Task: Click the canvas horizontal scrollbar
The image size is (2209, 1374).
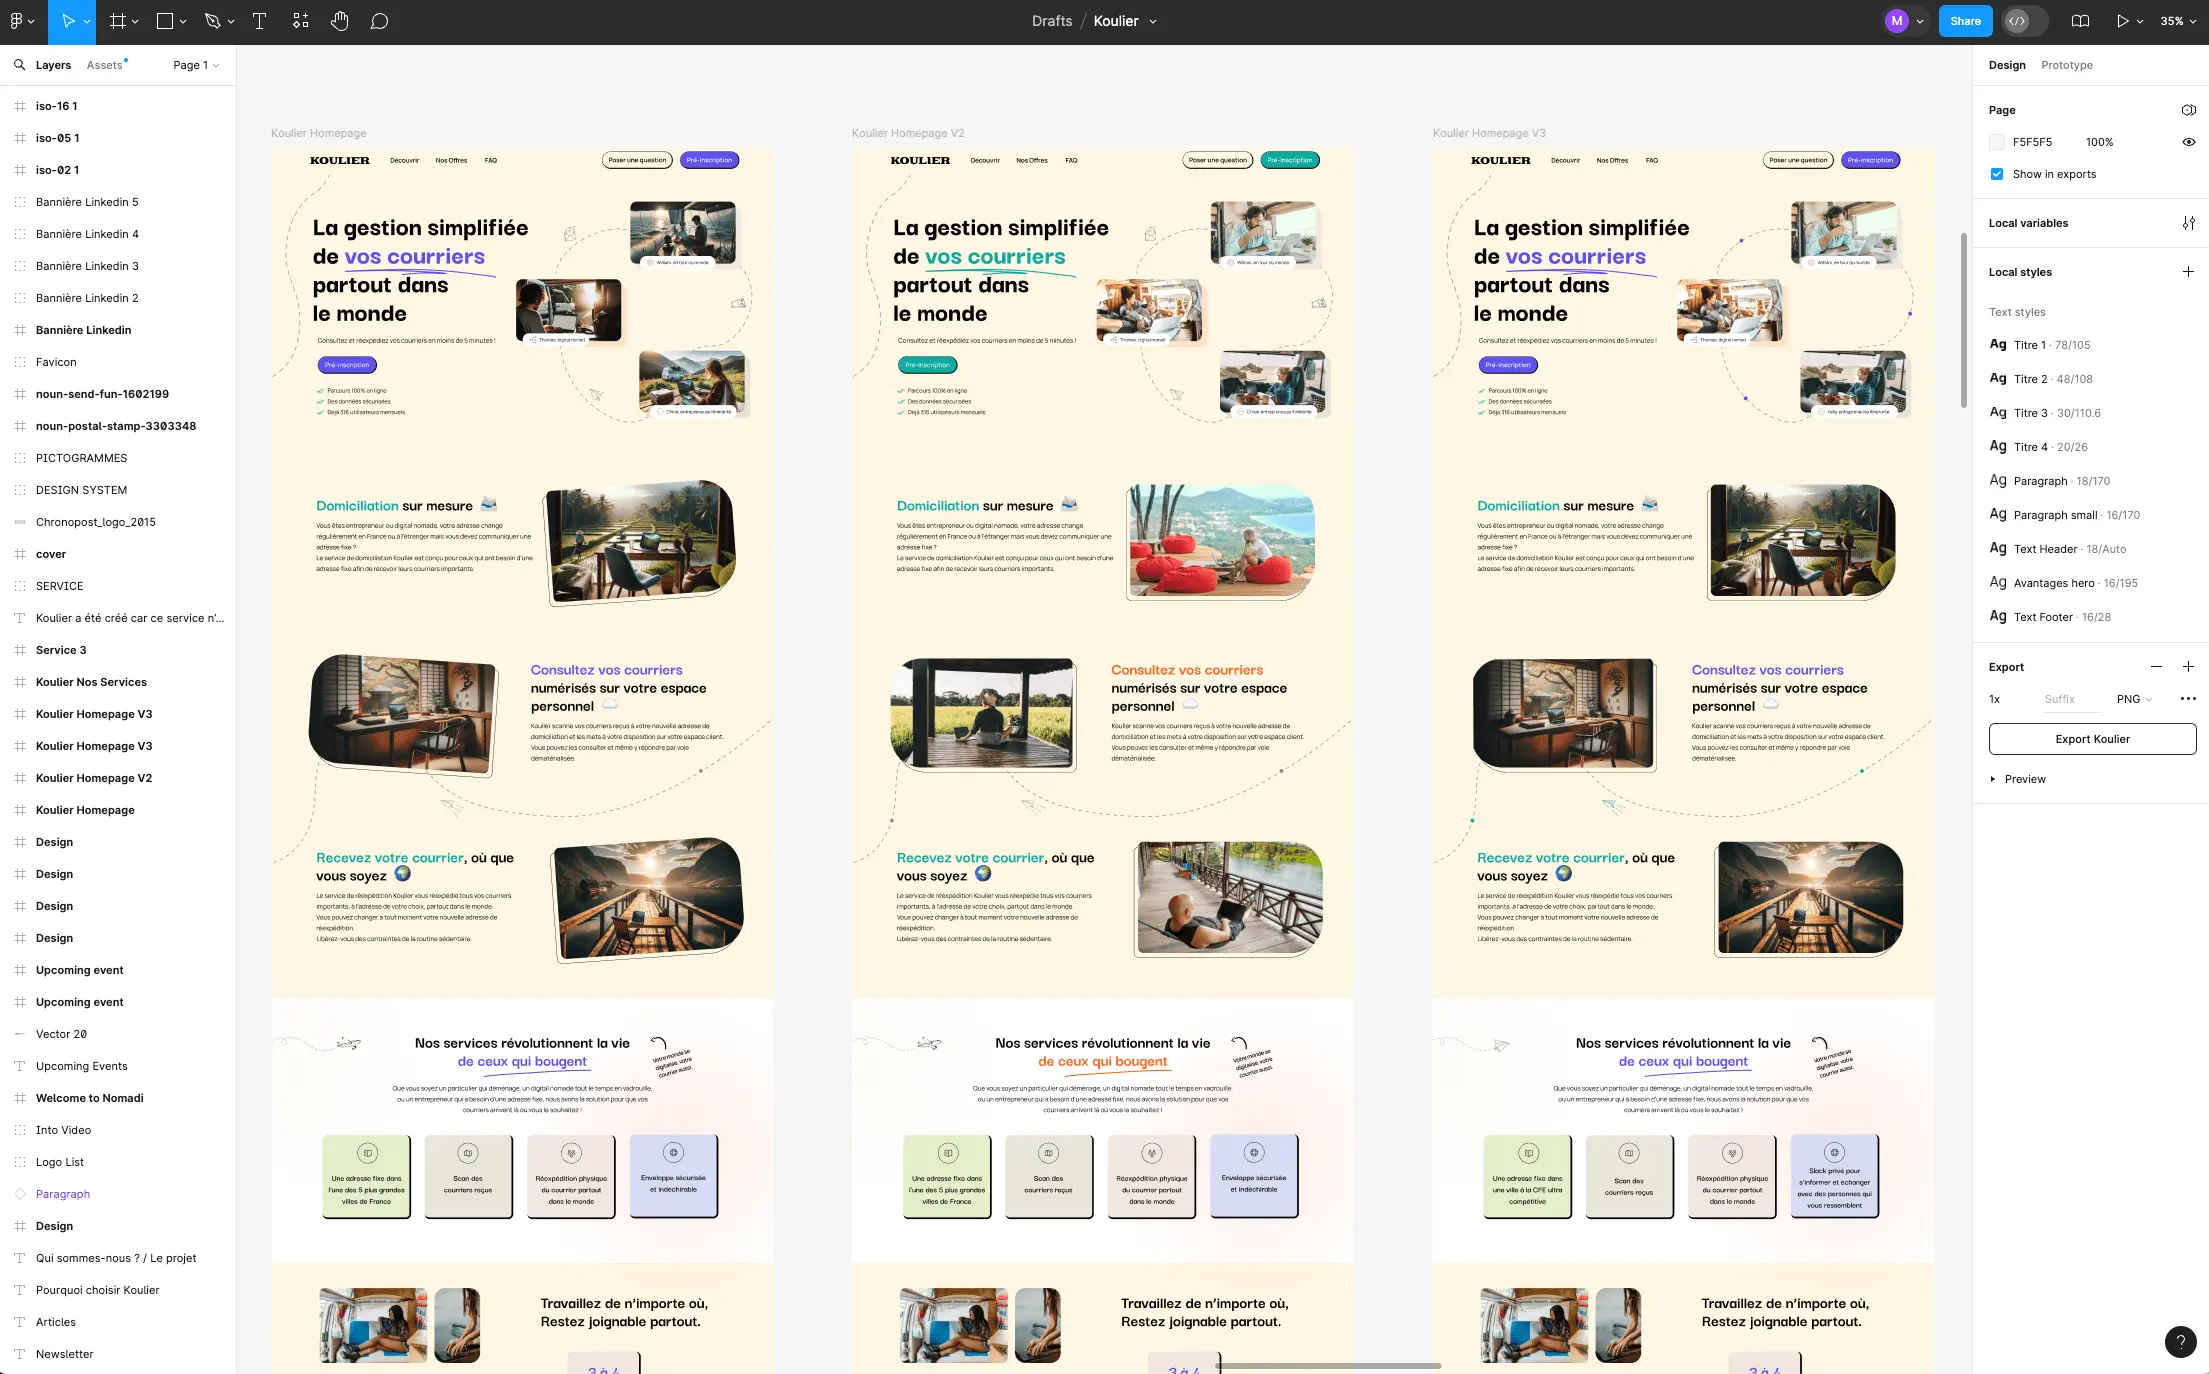Action: [1329, 1365]
